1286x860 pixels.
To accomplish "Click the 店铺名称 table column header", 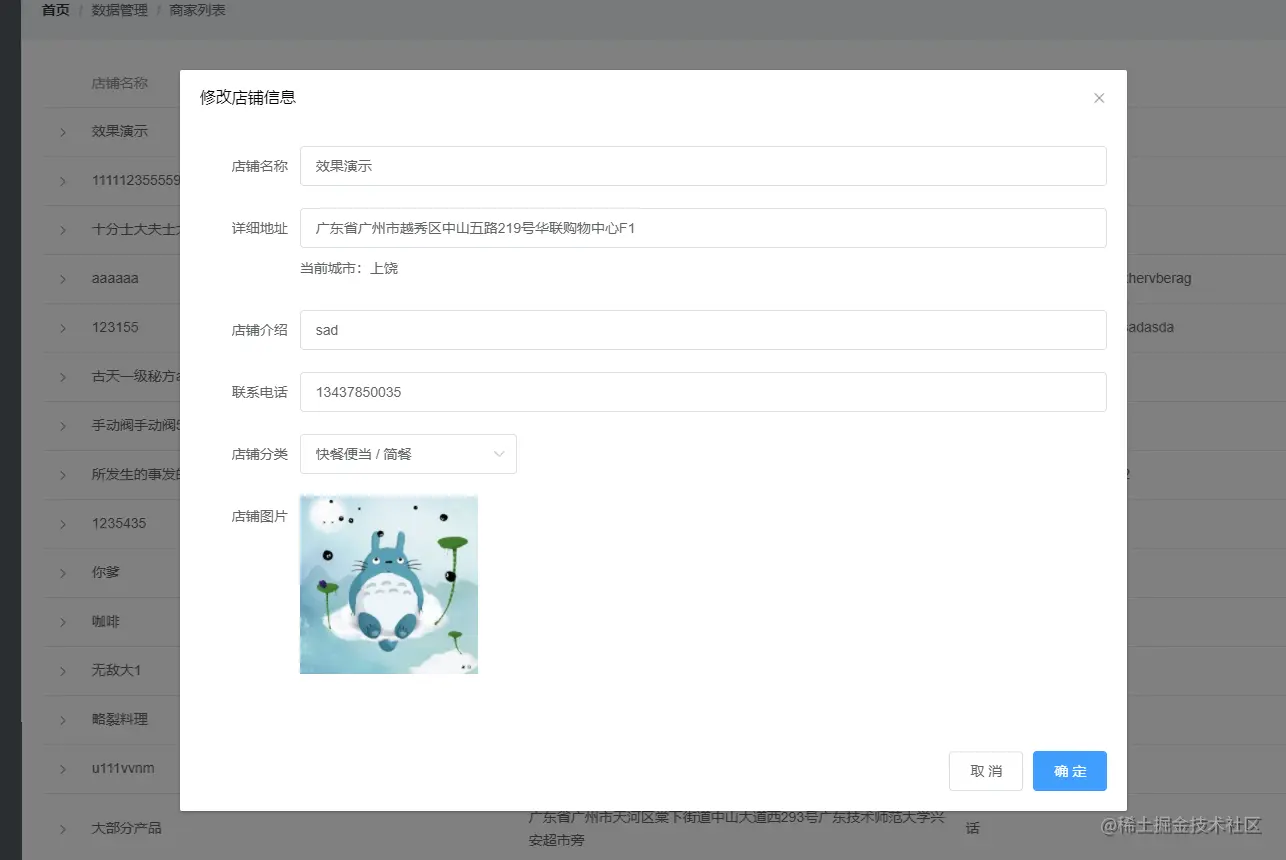I will click(x=120, y=83).
